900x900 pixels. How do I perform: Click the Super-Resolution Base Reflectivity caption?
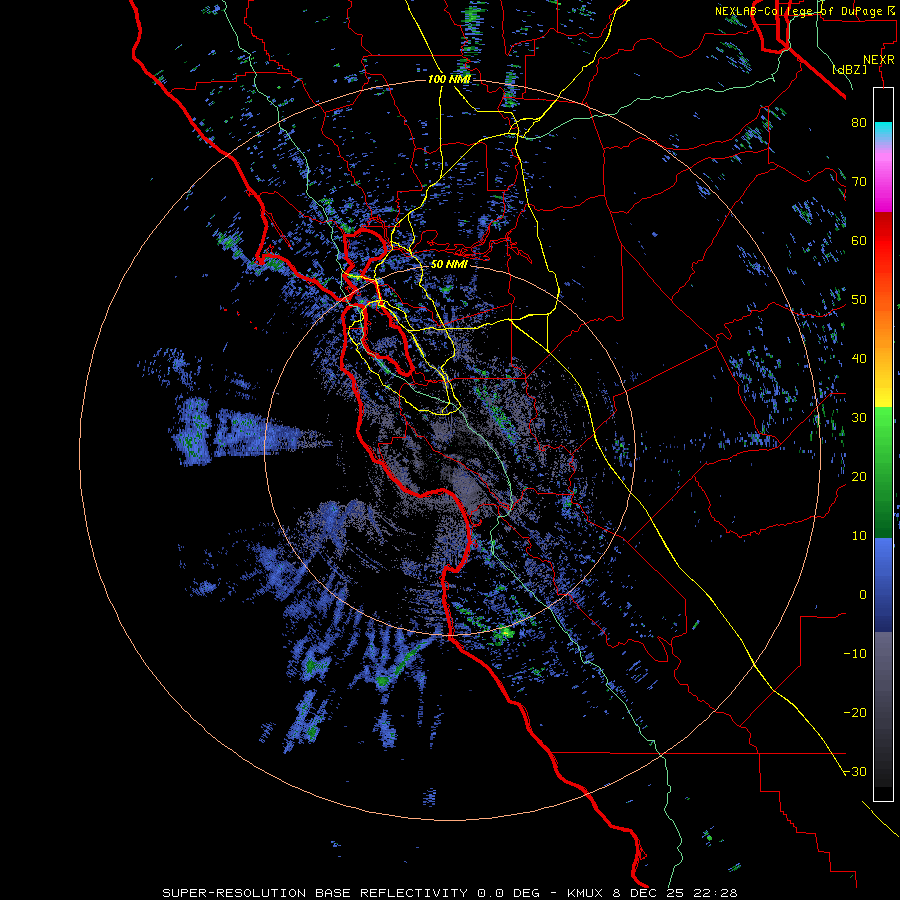point(449,893)
